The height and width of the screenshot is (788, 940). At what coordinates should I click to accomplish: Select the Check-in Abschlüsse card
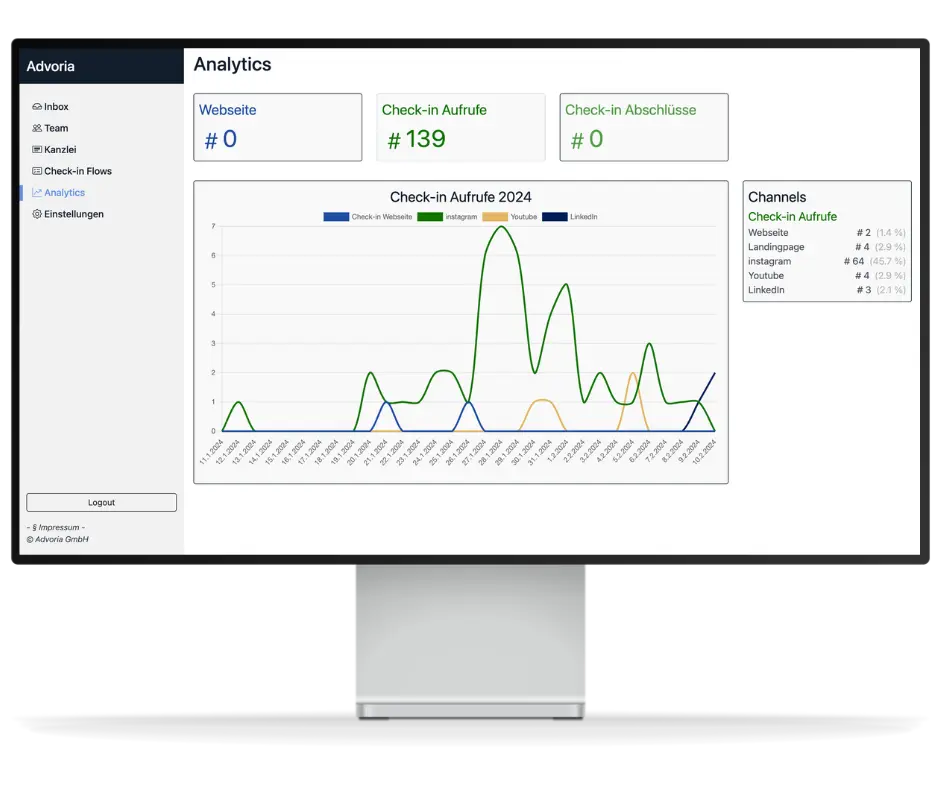tap(643, 127)
